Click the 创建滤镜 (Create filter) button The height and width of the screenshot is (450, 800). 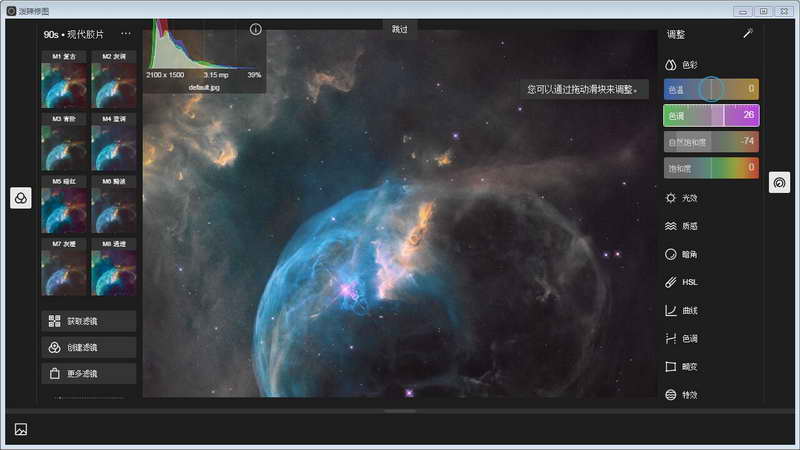[89, 347]
